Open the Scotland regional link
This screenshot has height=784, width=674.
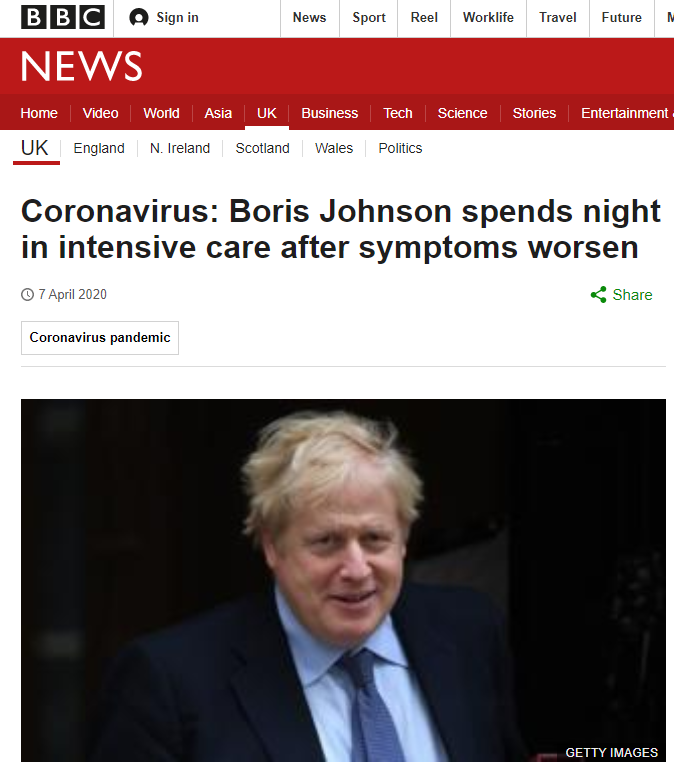pos(262,148)
